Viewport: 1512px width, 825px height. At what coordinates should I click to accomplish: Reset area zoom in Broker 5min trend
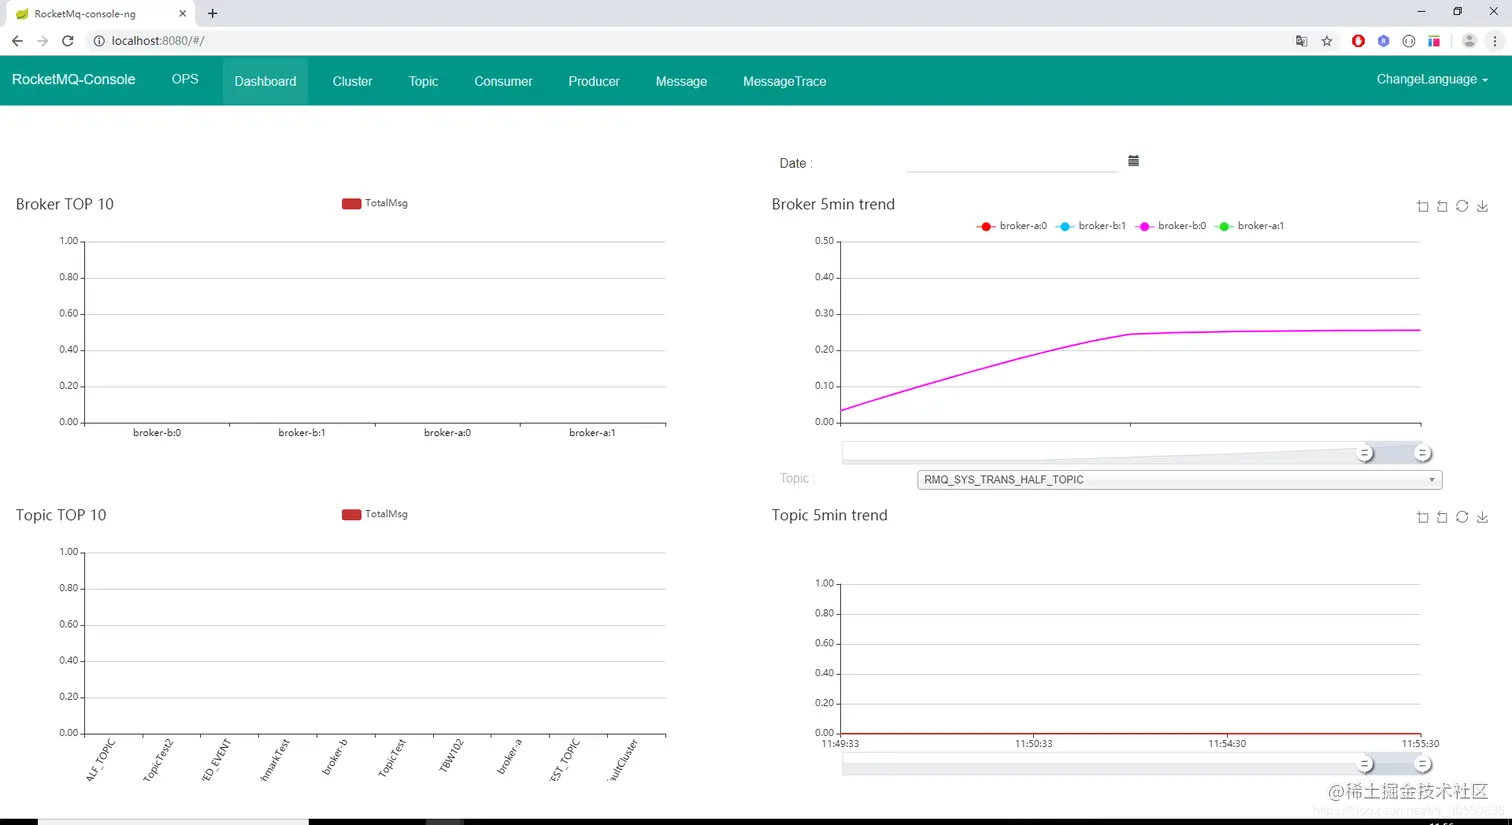pyautogui.click(x=1442, y=206)
